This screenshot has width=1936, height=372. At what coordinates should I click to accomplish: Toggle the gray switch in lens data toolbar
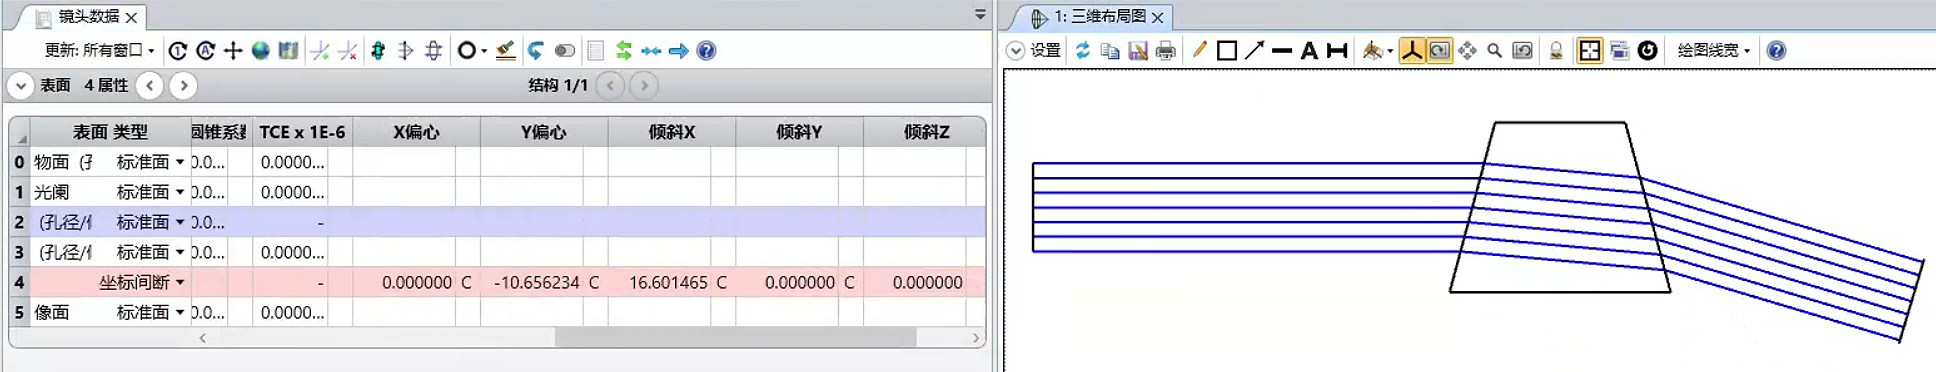[565, 50]
